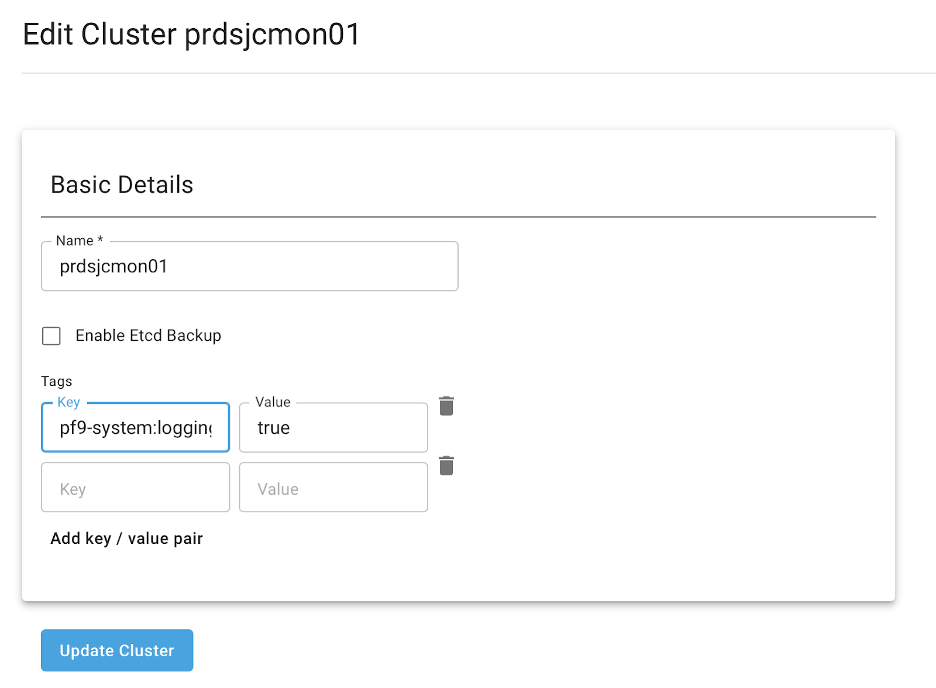Select the empty Key field in second row
This screenshot has width=936, height=688.
tap(136, 488)
